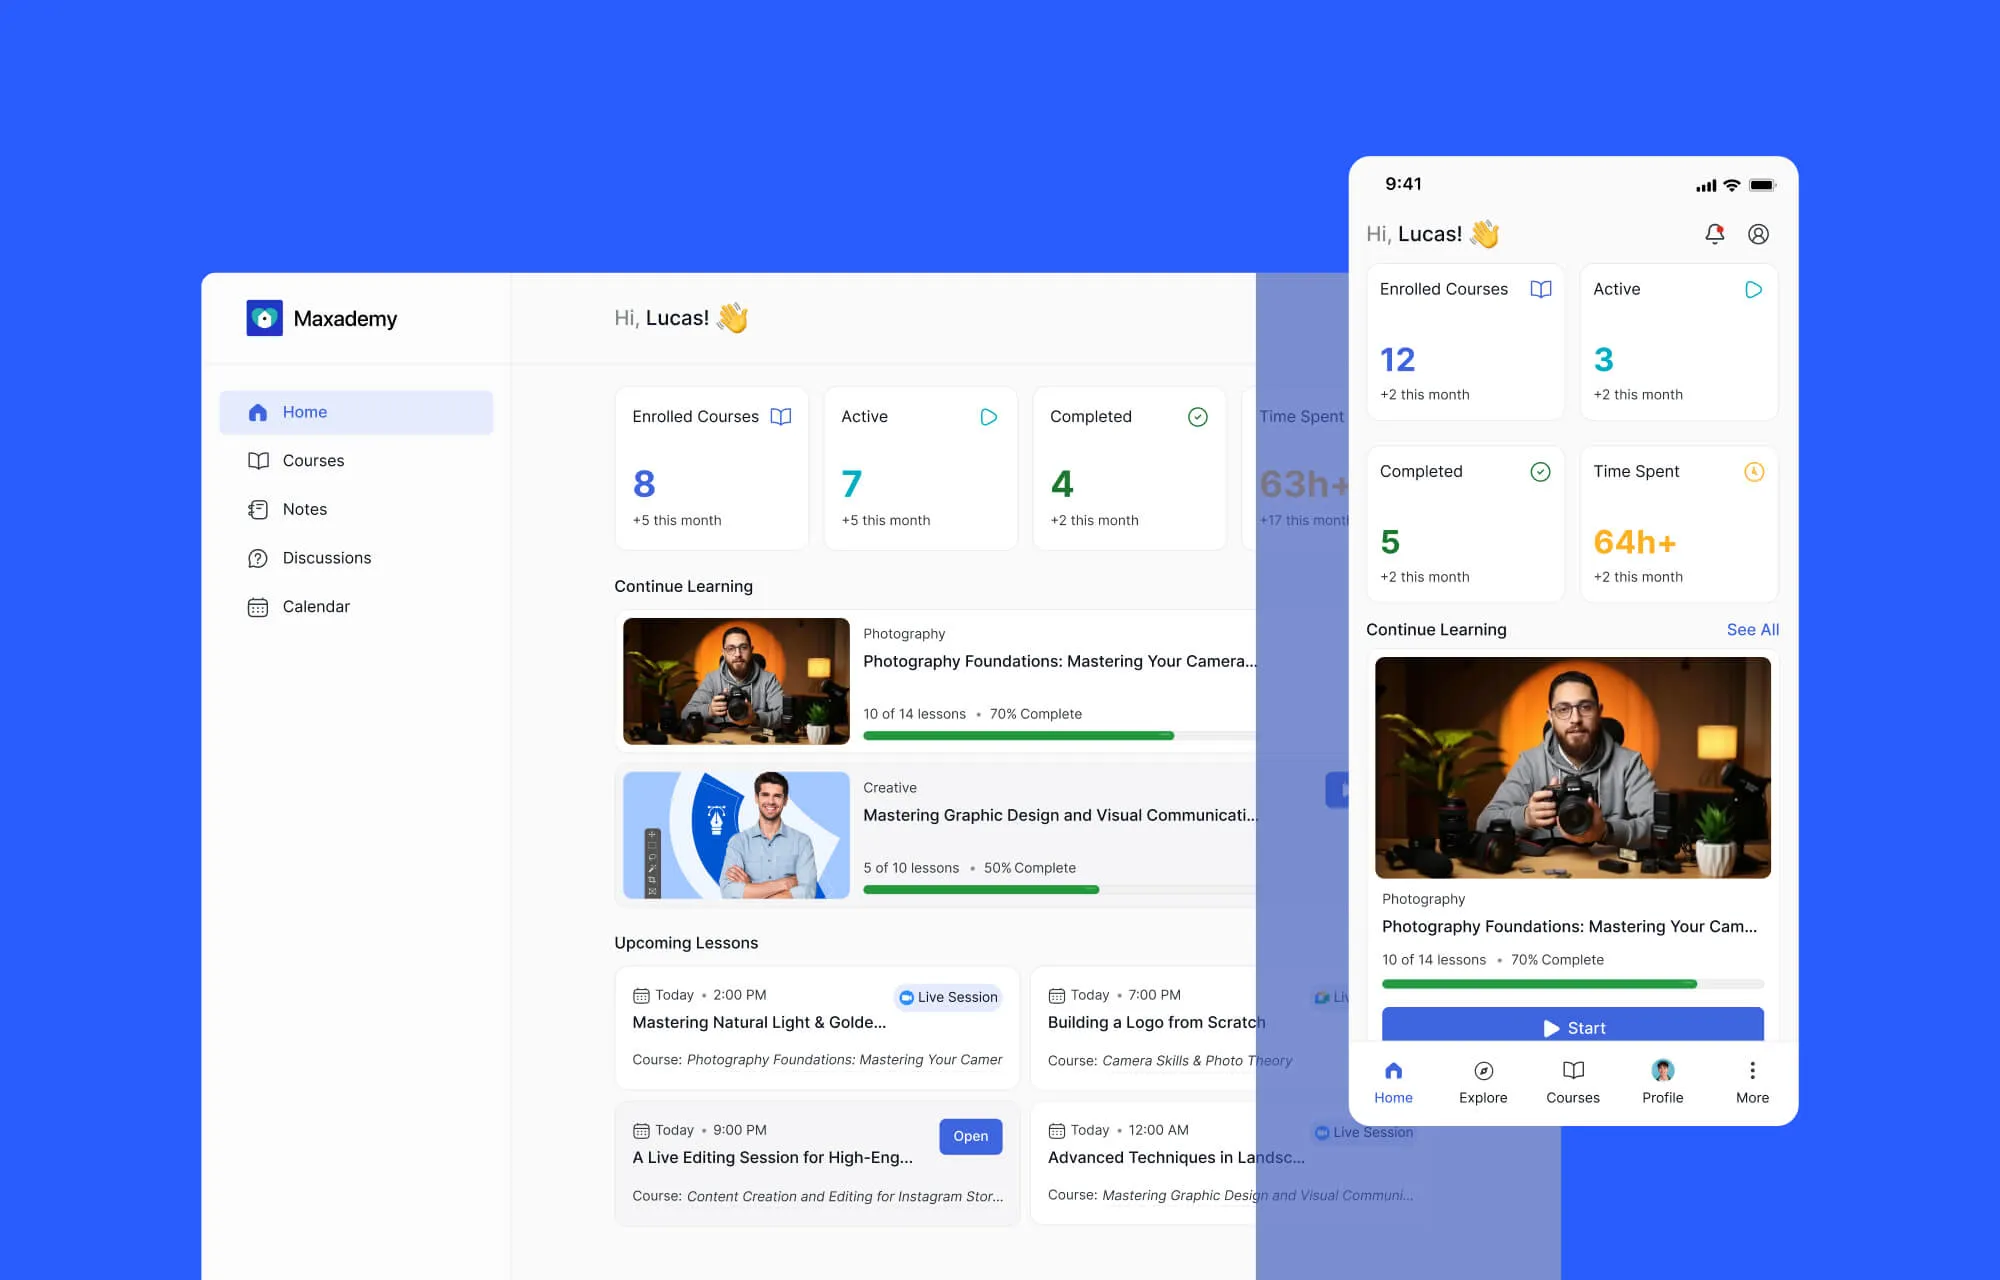Open Courses tab in bottom navigation
The image size is (2000, 1280).
tap(1572, 1080)
